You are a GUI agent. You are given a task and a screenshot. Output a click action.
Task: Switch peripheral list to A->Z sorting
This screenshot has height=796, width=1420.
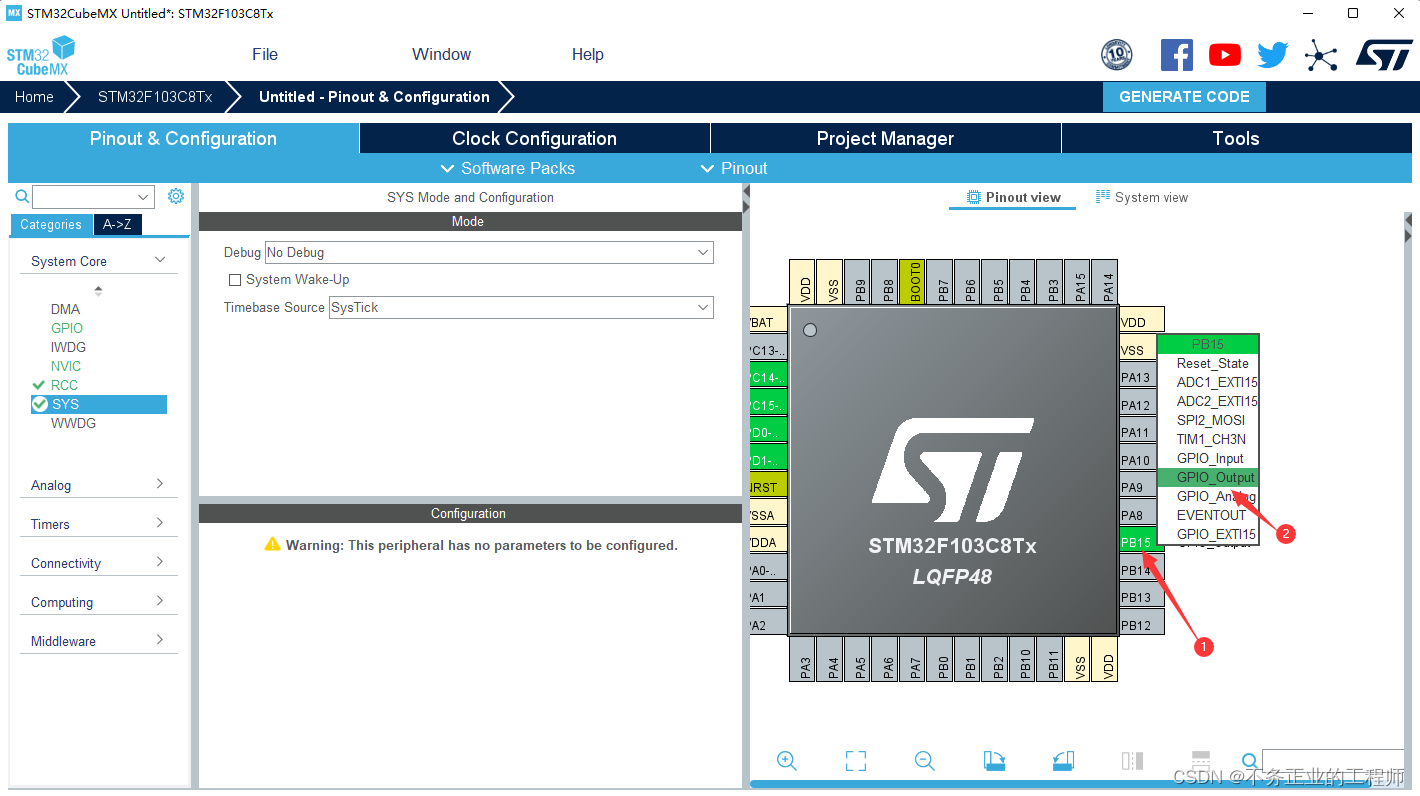[x=117, y=225]
